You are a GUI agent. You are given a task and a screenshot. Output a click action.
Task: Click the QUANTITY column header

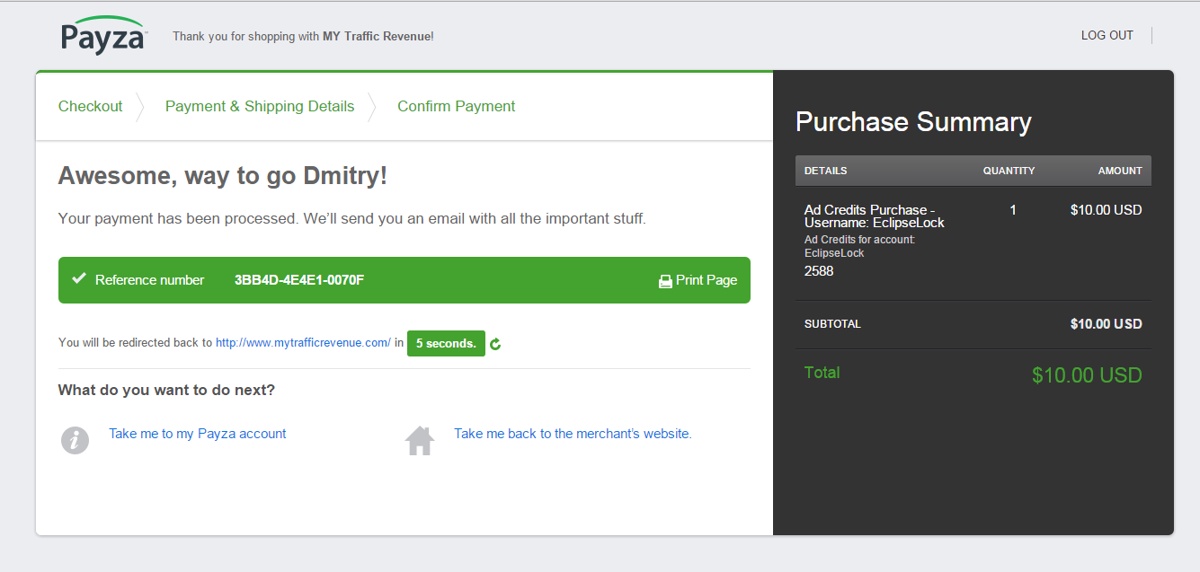tap(1009, 171)
